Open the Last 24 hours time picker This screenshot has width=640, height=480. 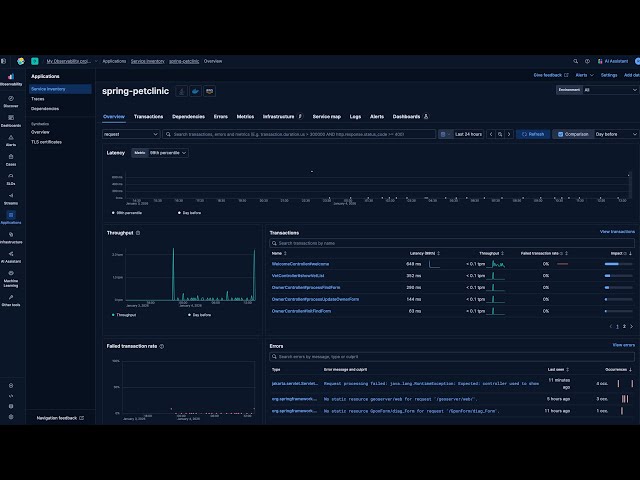pyautogui.click(x=469, y=134)
